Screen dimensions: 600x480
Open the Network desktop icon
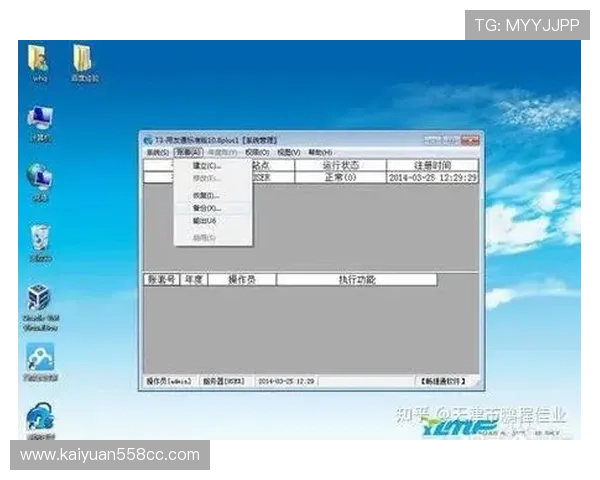[x=40, y=180]
